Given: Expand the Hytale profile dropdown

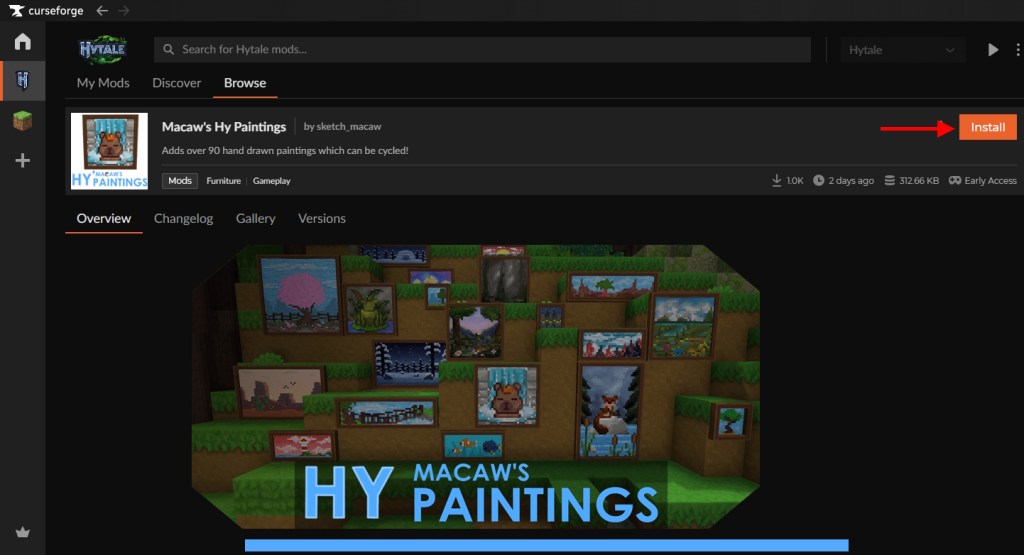Looking at the screenshot, I should point(903,50).
